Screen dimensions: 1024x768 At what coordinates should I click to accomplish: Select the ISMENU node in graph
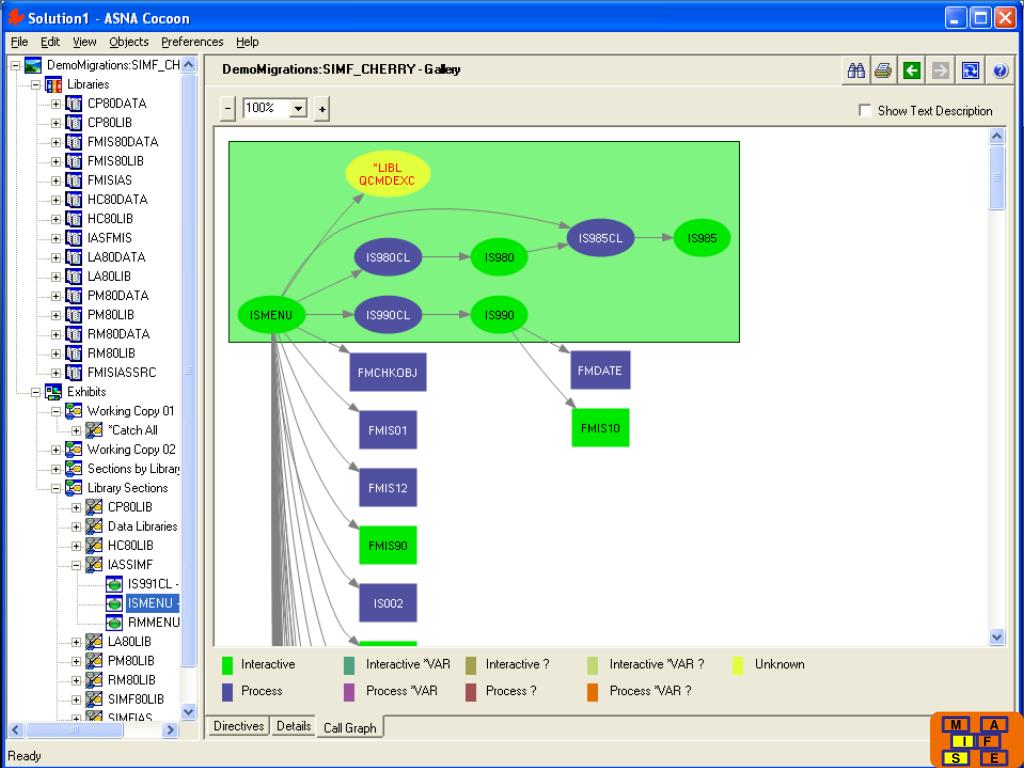click(271, 315)
